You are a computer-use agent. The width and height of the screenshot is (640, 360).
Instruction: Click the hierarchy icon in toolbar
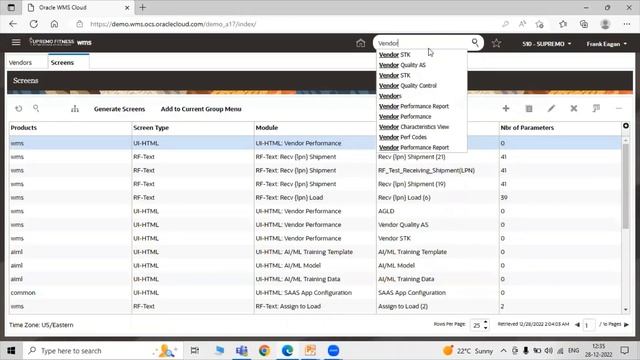(x=75, y=109)
